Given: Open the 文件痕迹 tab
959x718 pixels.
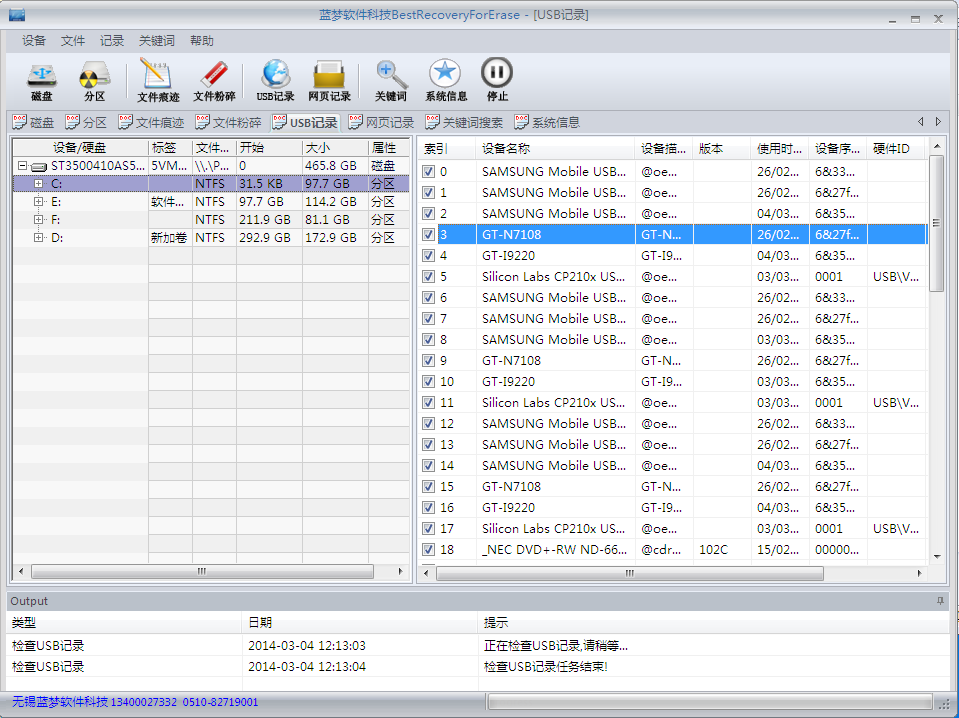Looking at the screenshot, I should (151, 122).
